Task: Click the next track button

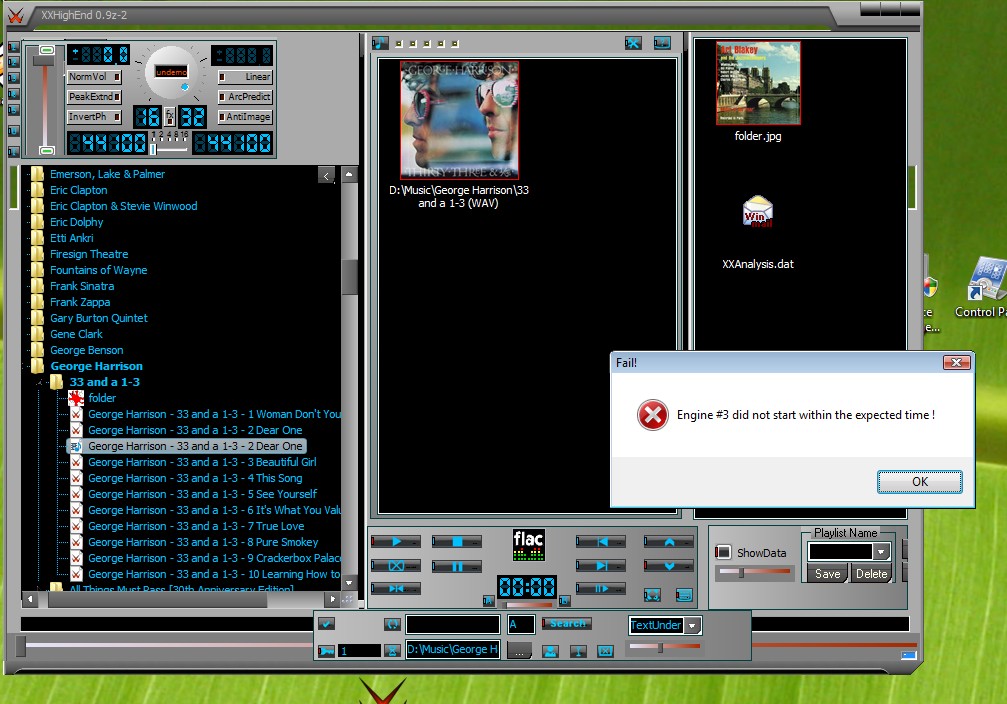Action: point(601,566)
